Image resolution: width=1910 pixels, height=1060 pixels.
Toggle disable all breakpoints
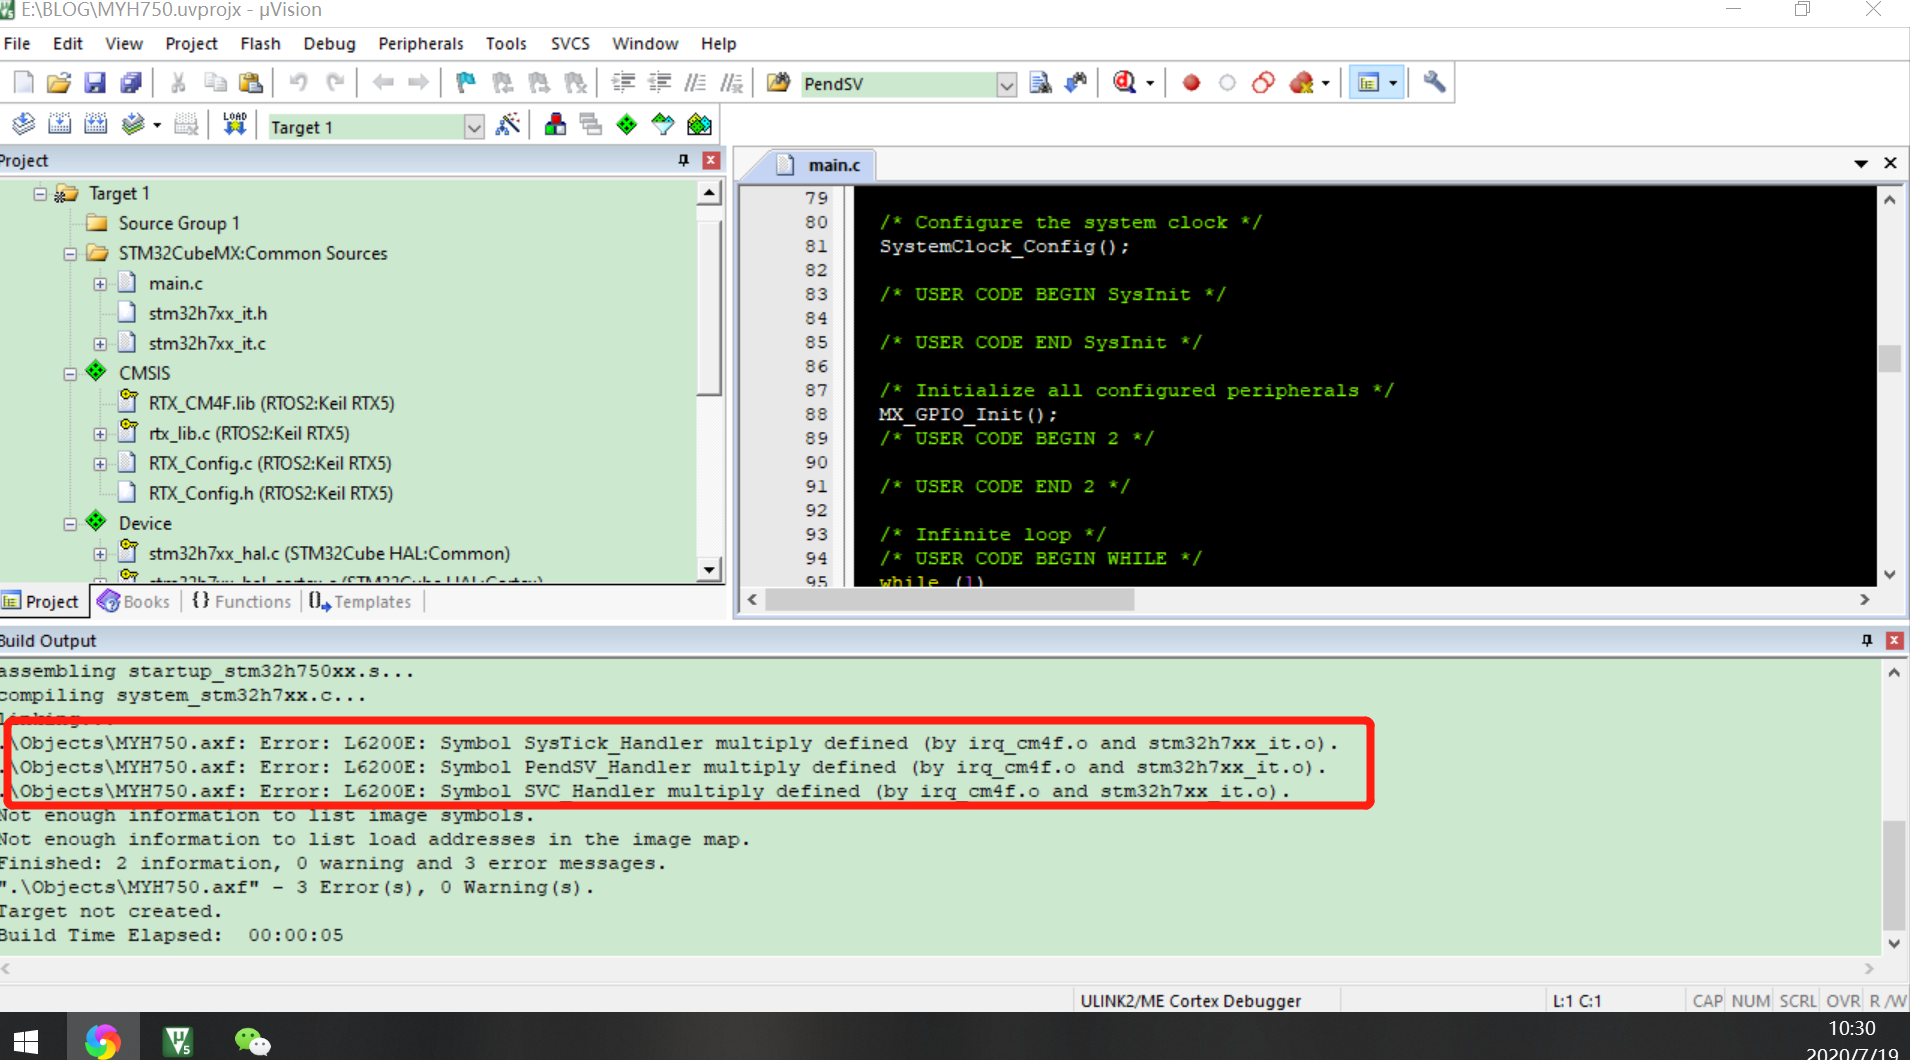click(1264, 82)
